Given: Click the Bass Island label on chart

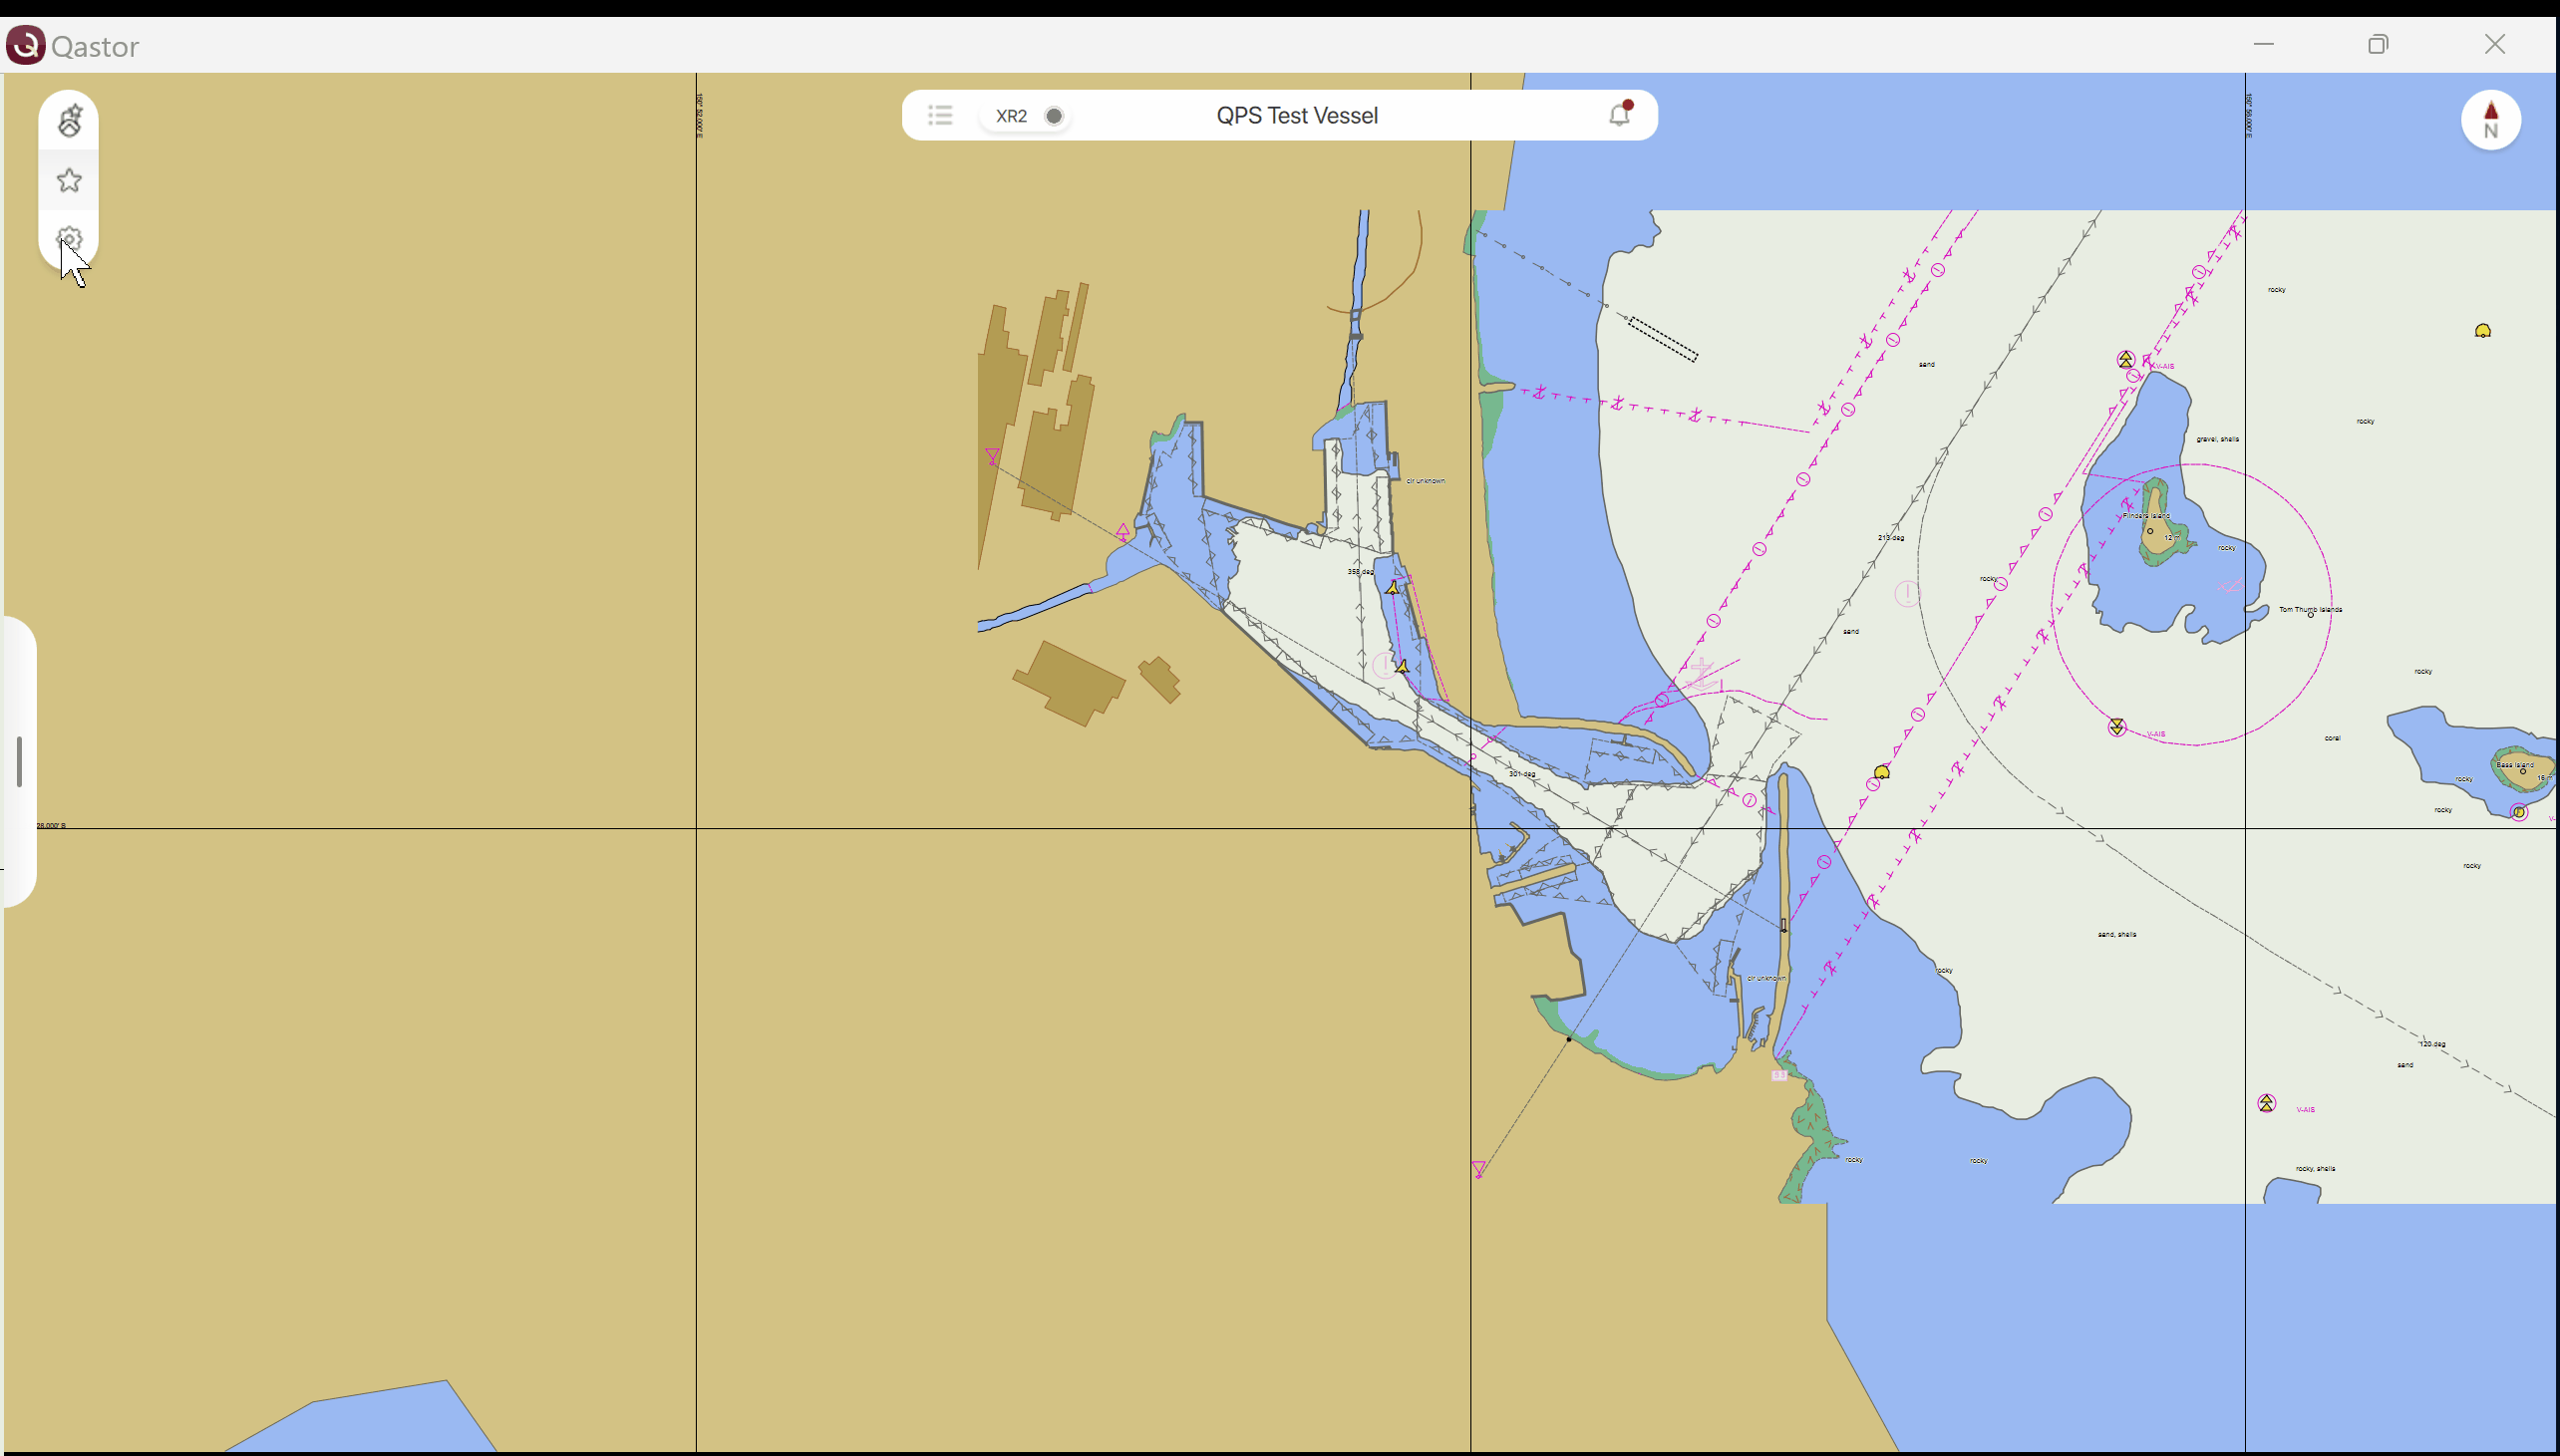Looking at the screenshot, I should [2514, 764].
